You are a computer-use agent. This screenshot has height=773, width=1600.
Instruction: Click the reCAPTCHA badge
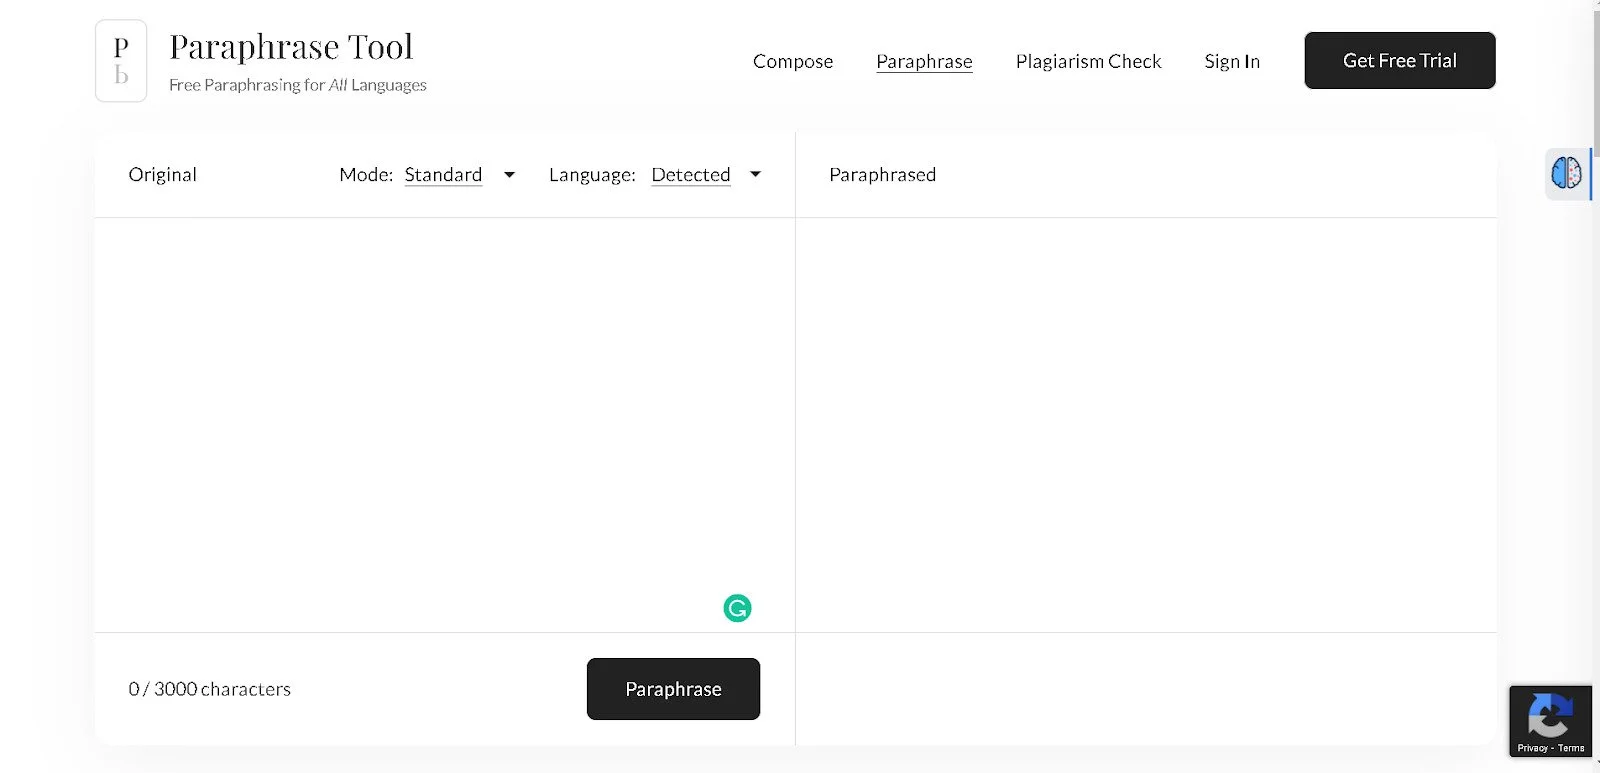click(1550, 721)
